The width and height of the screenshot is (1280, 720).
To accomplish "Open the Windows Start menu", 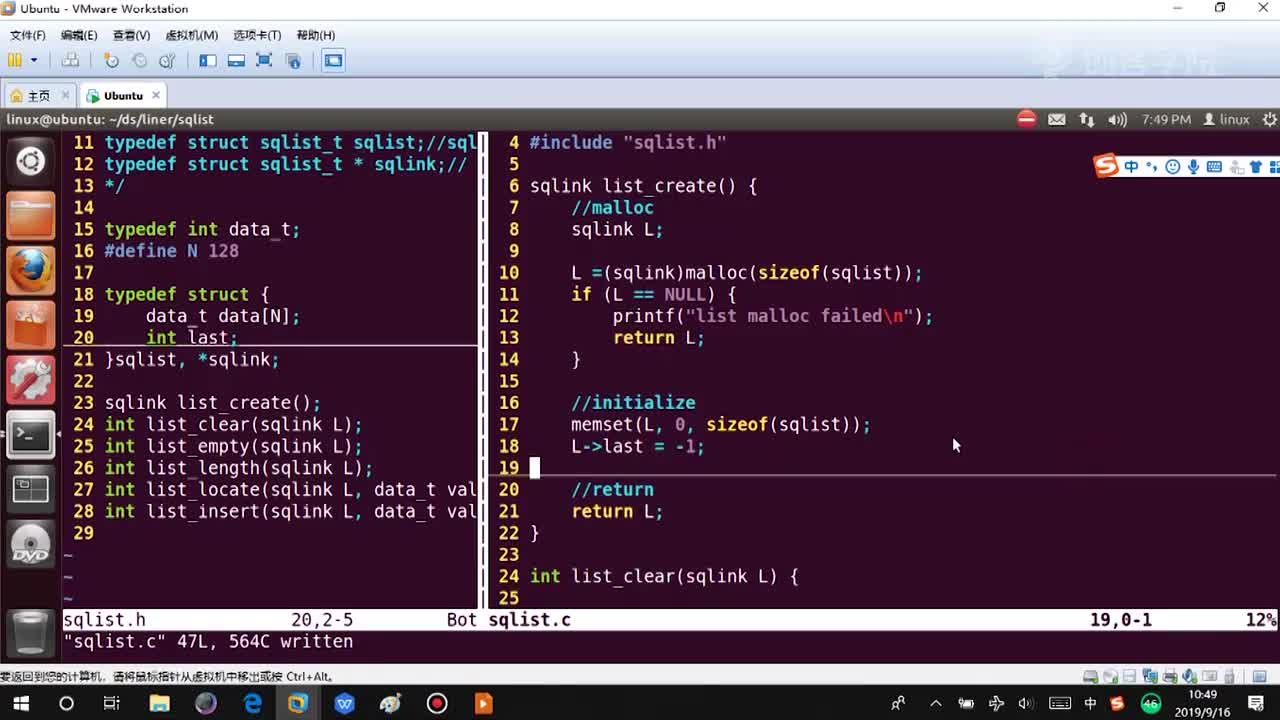I will tap(20, 703).
